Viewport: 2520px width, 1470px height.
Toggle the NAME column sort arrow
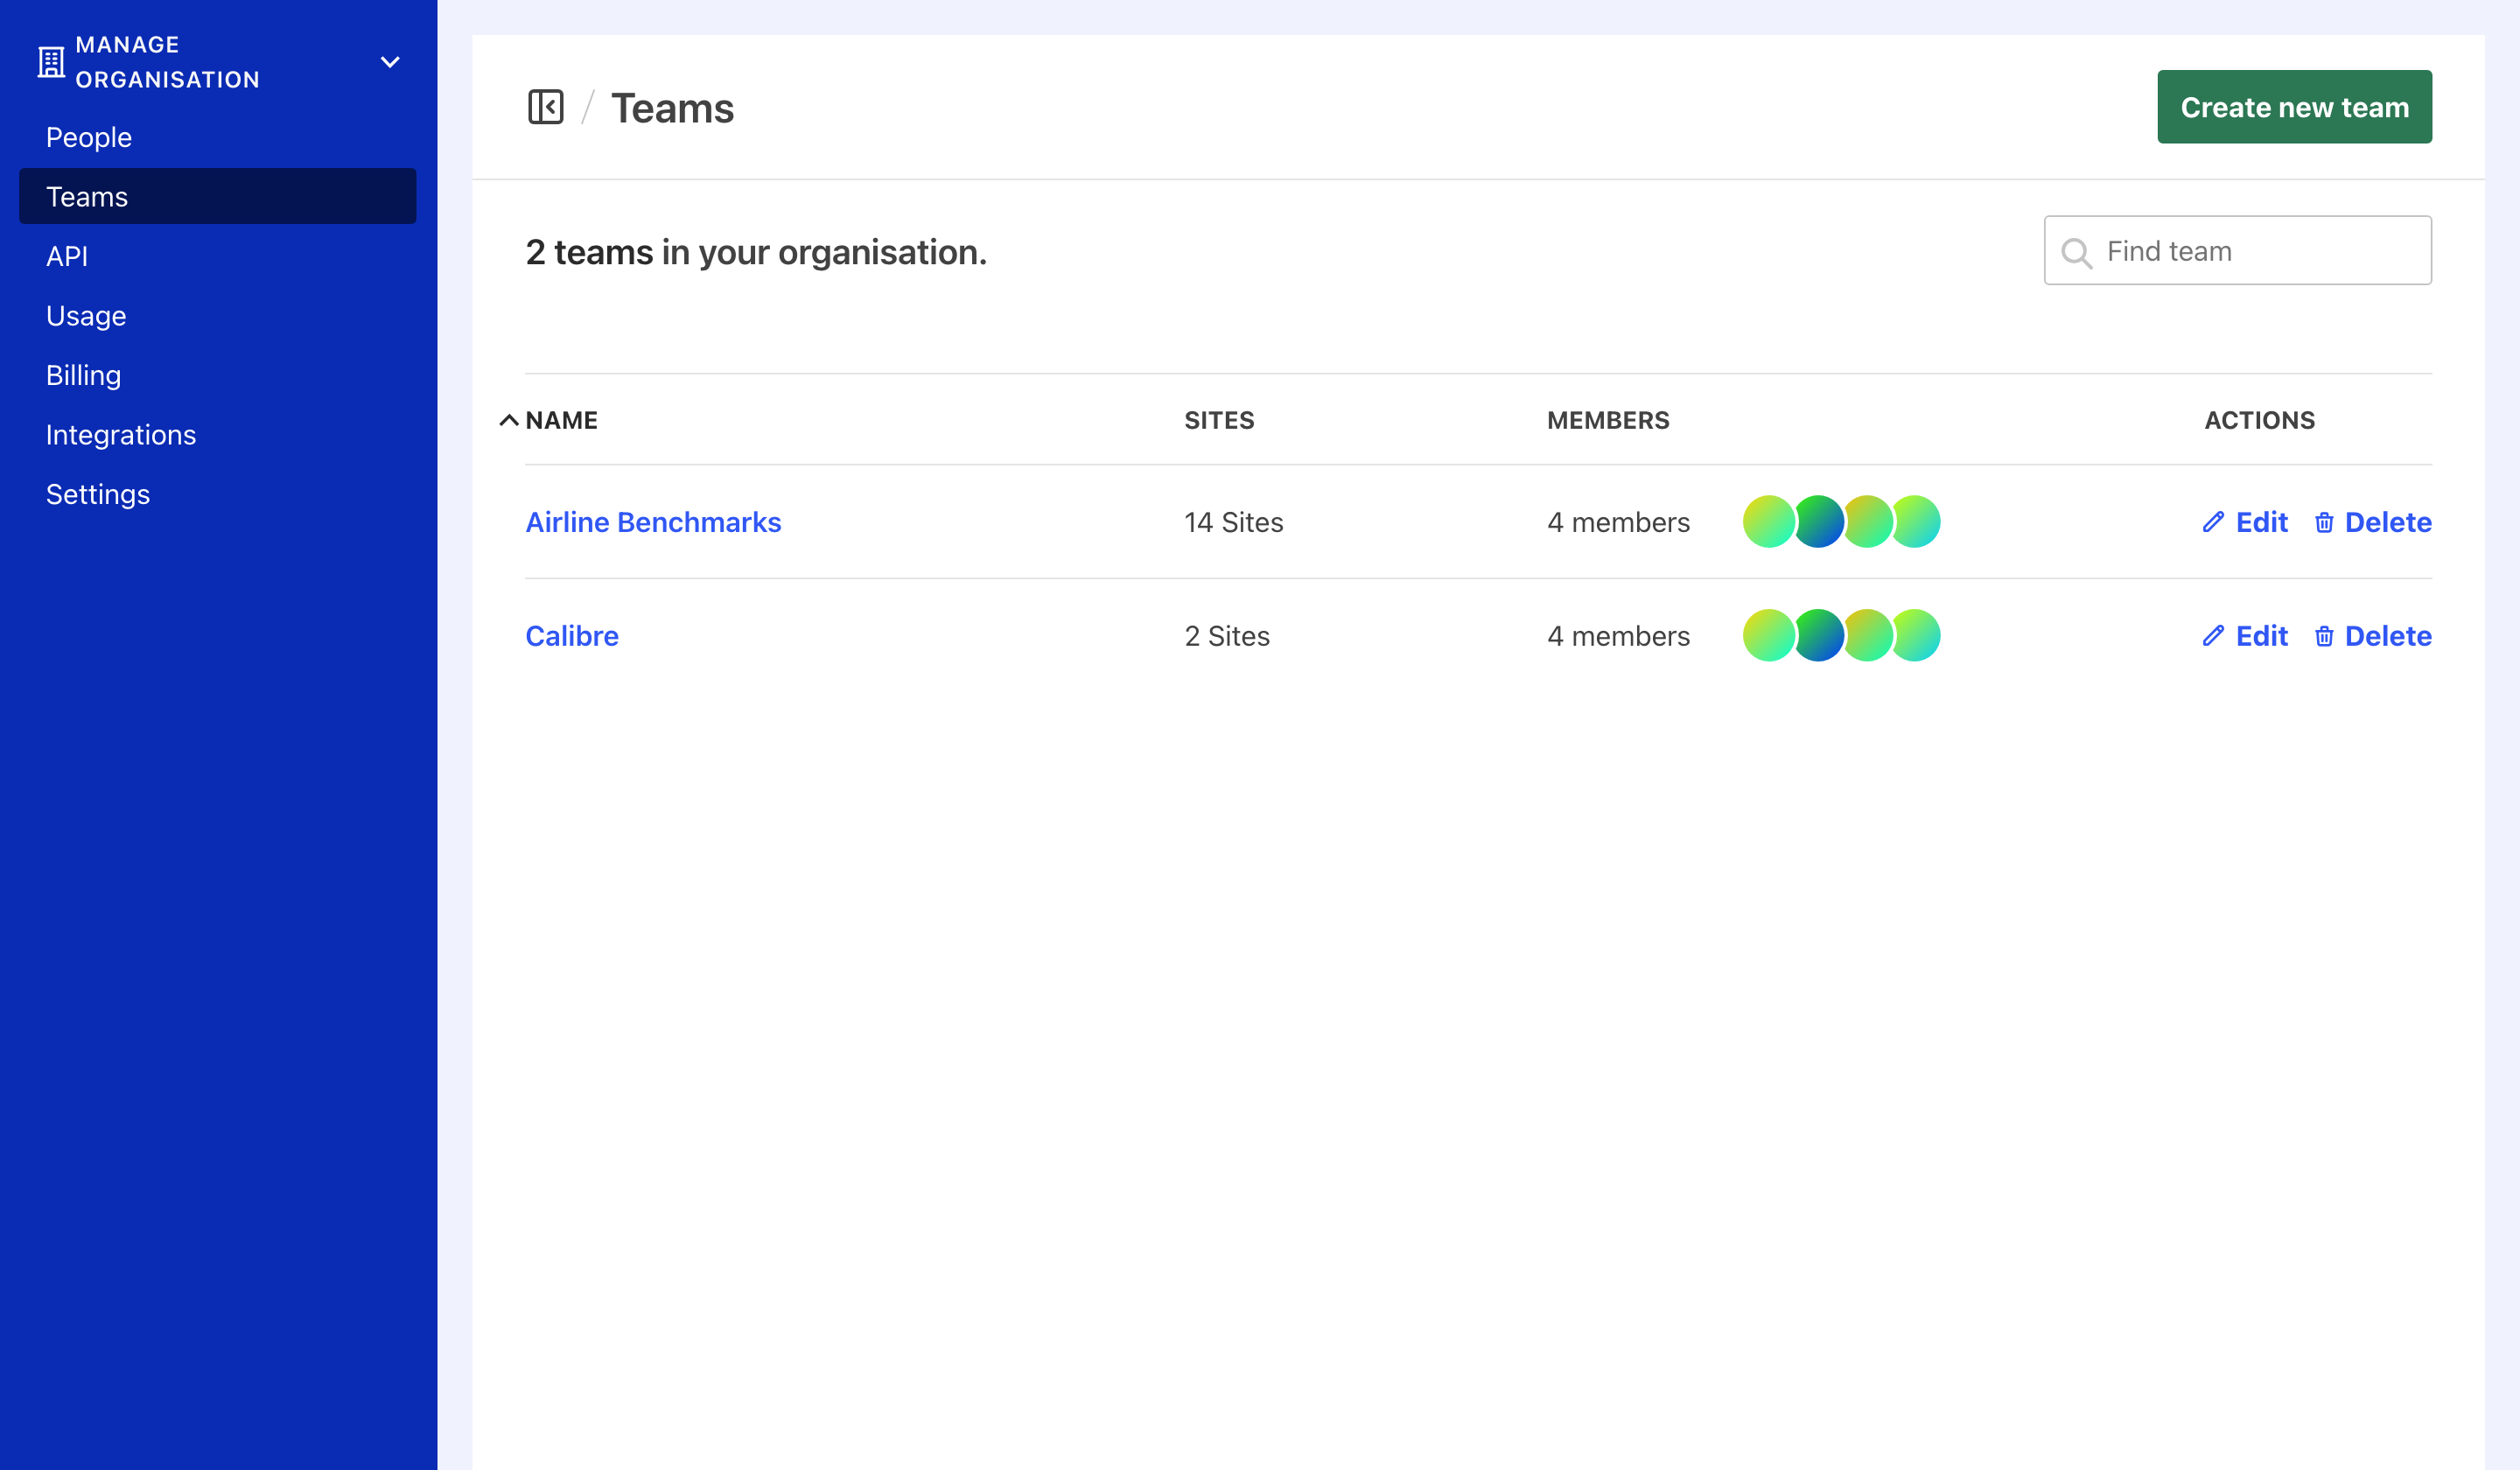coord(509,420)
